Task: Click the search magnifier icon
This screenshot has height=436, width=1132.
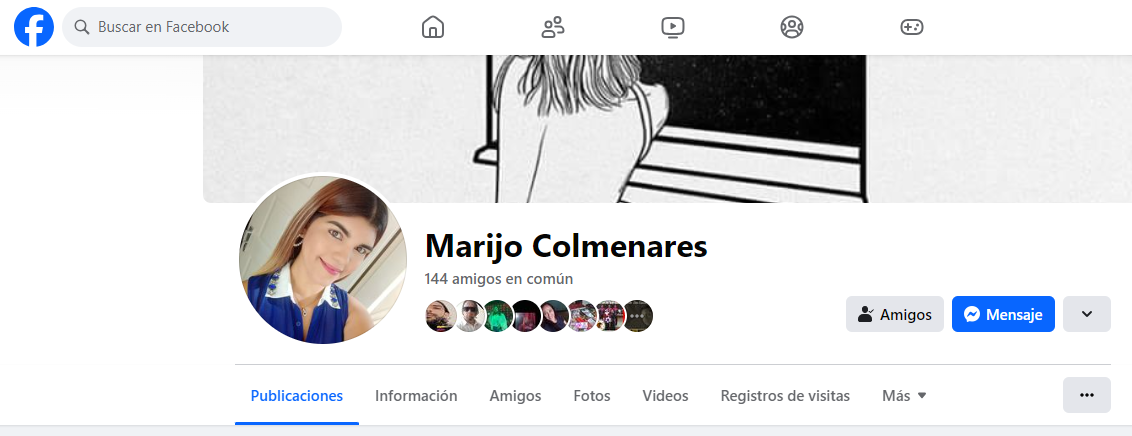Action: click(82, 27)
